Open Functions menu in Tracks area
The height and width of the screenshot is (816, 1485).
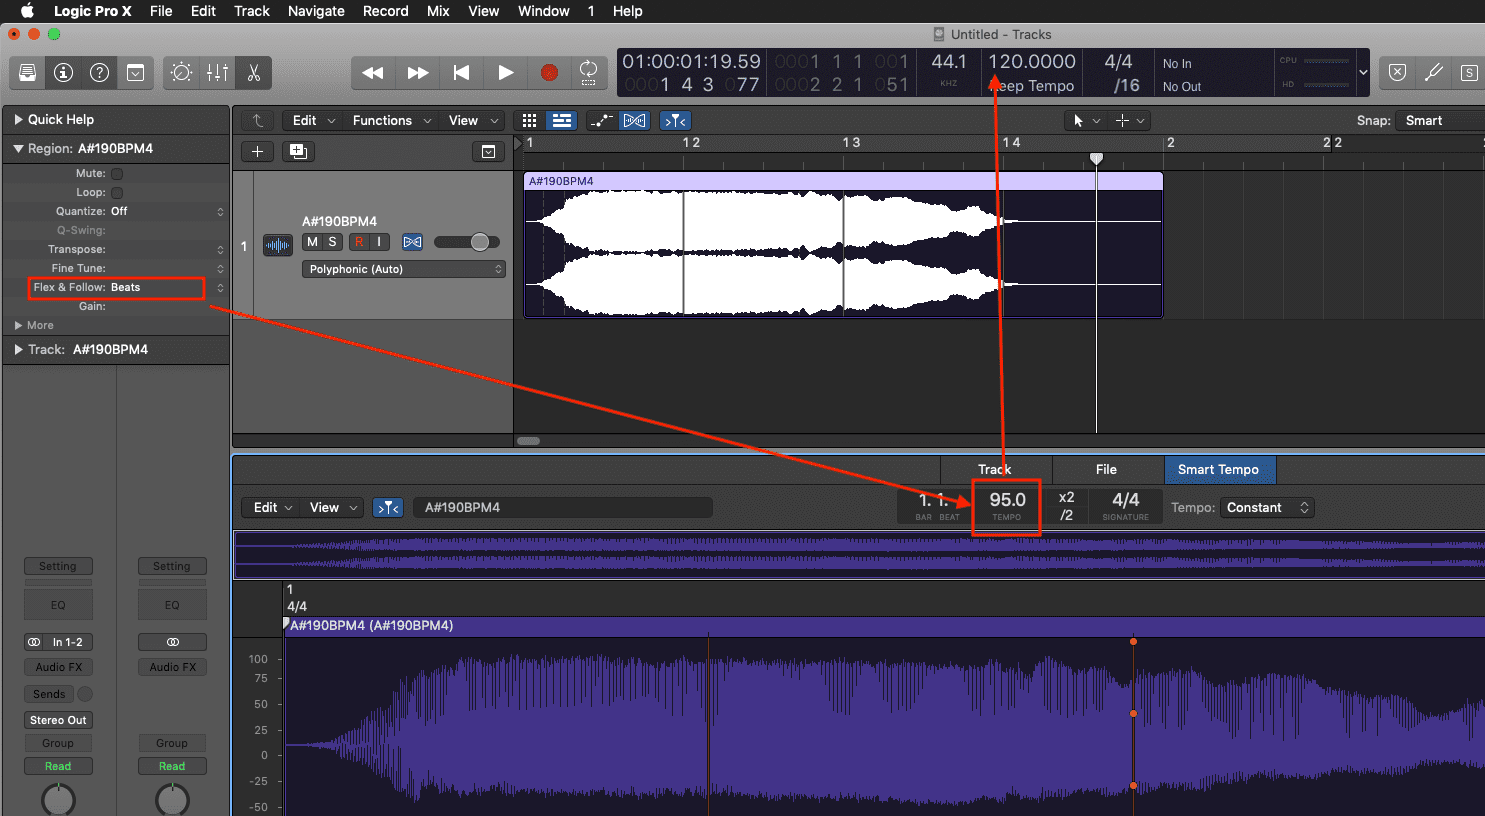392,121
